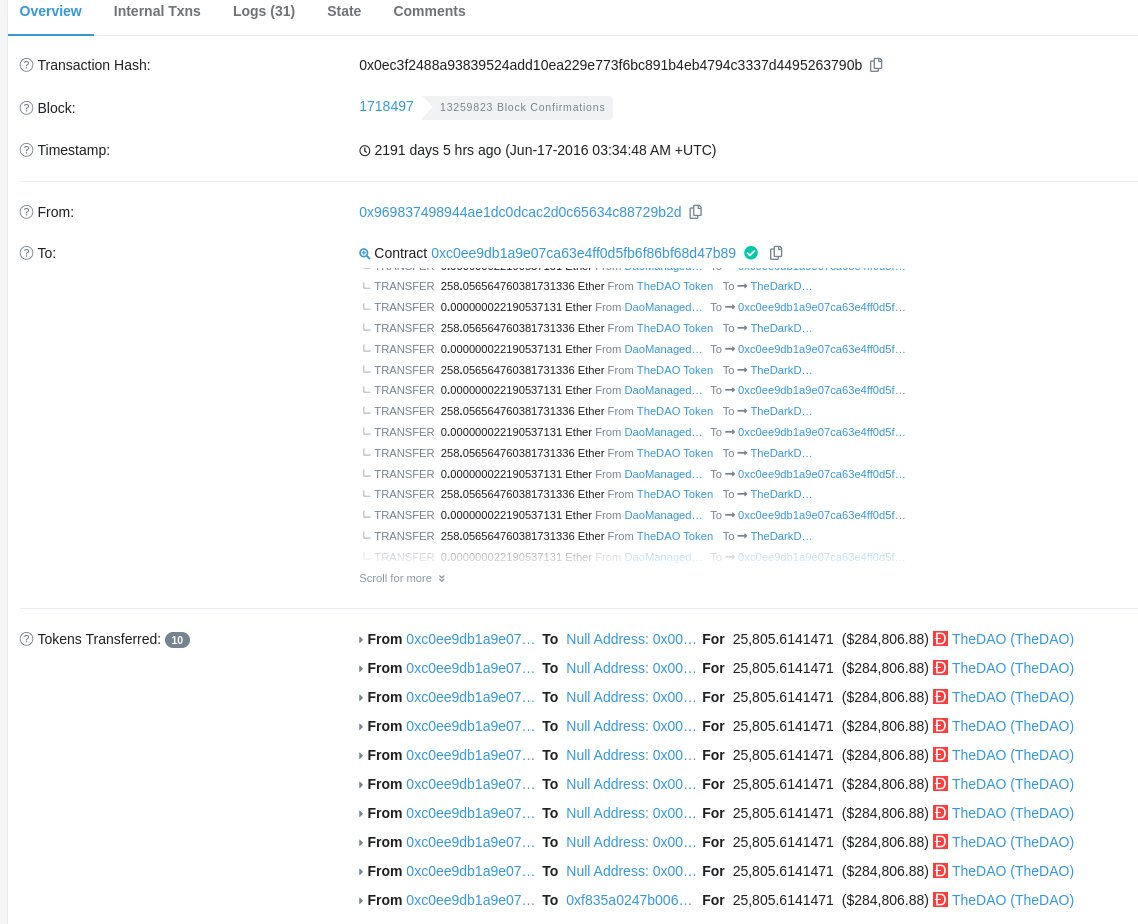The image size is (1138, 924).
Task: Open the Block help tooltip
Action: pyautogui.click(x=26, y=108)
